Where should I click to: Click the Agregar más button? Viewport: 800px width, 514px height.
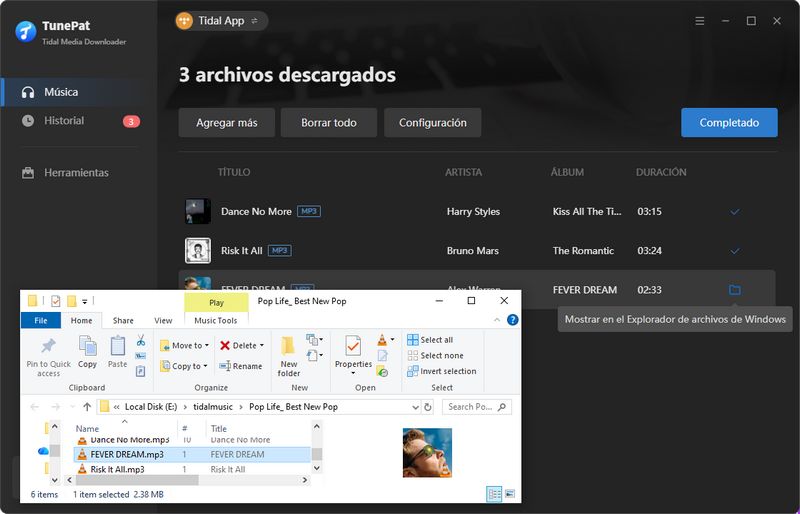pyautogui.click(x=227, y=123)
